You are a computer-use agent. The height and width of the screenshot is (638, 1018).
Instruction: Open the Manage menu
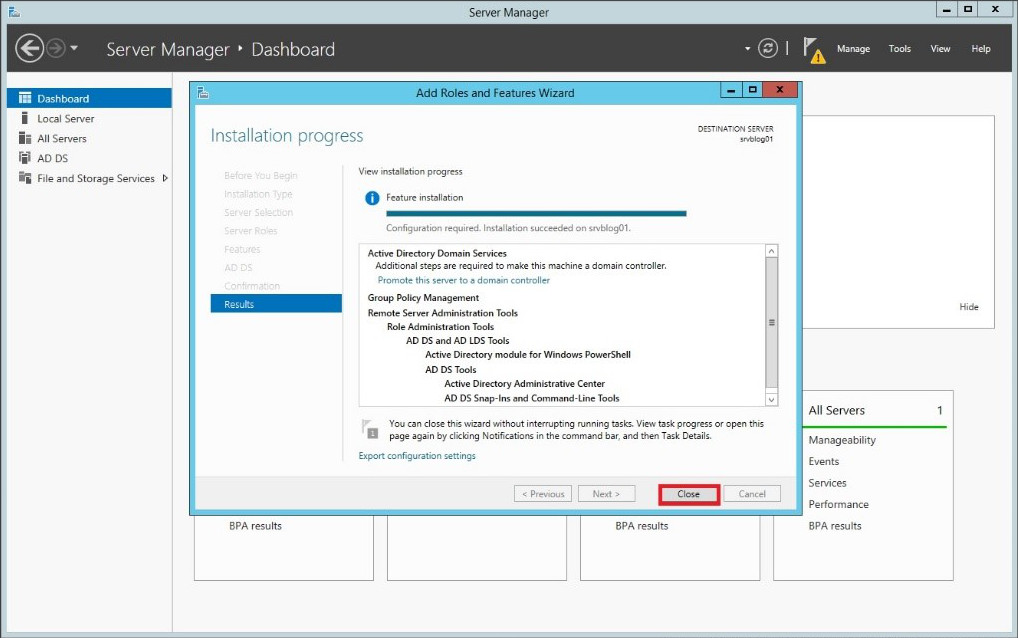click(853, 49)
